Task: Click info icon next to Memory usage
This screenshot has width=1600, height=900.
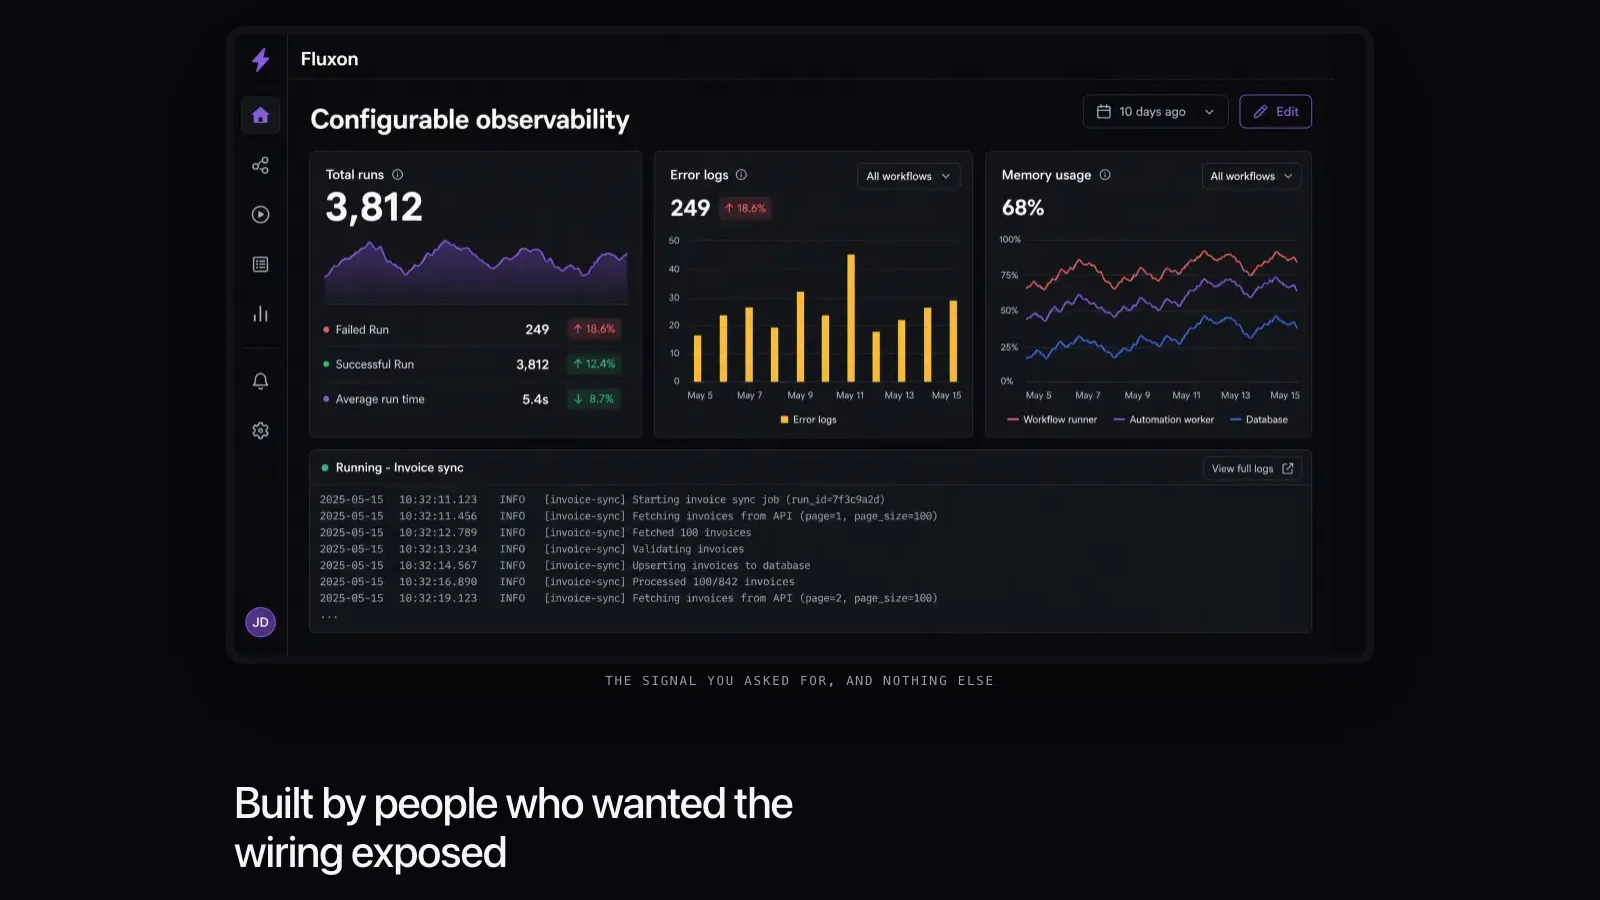Action: pos(1105,174)
